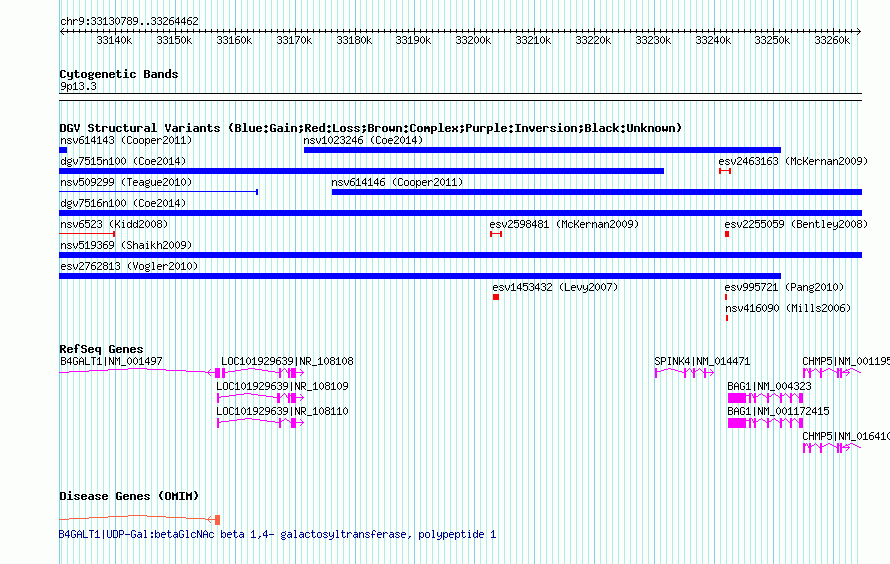890x564 pixels.
Task: Click the nsv614143 (Cooper2011) variant label
Action: click(x=126, y=140)
